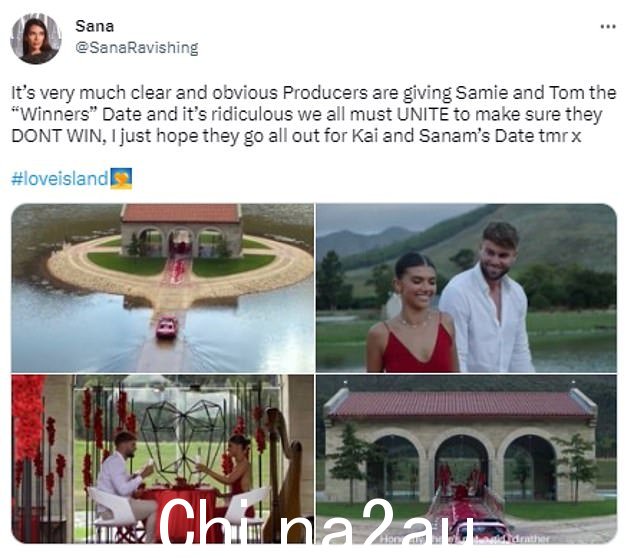This screenshot has height=558, width=634.
Task: Open the @SanaRavishing handle link
Action: [x=137, y=48]
